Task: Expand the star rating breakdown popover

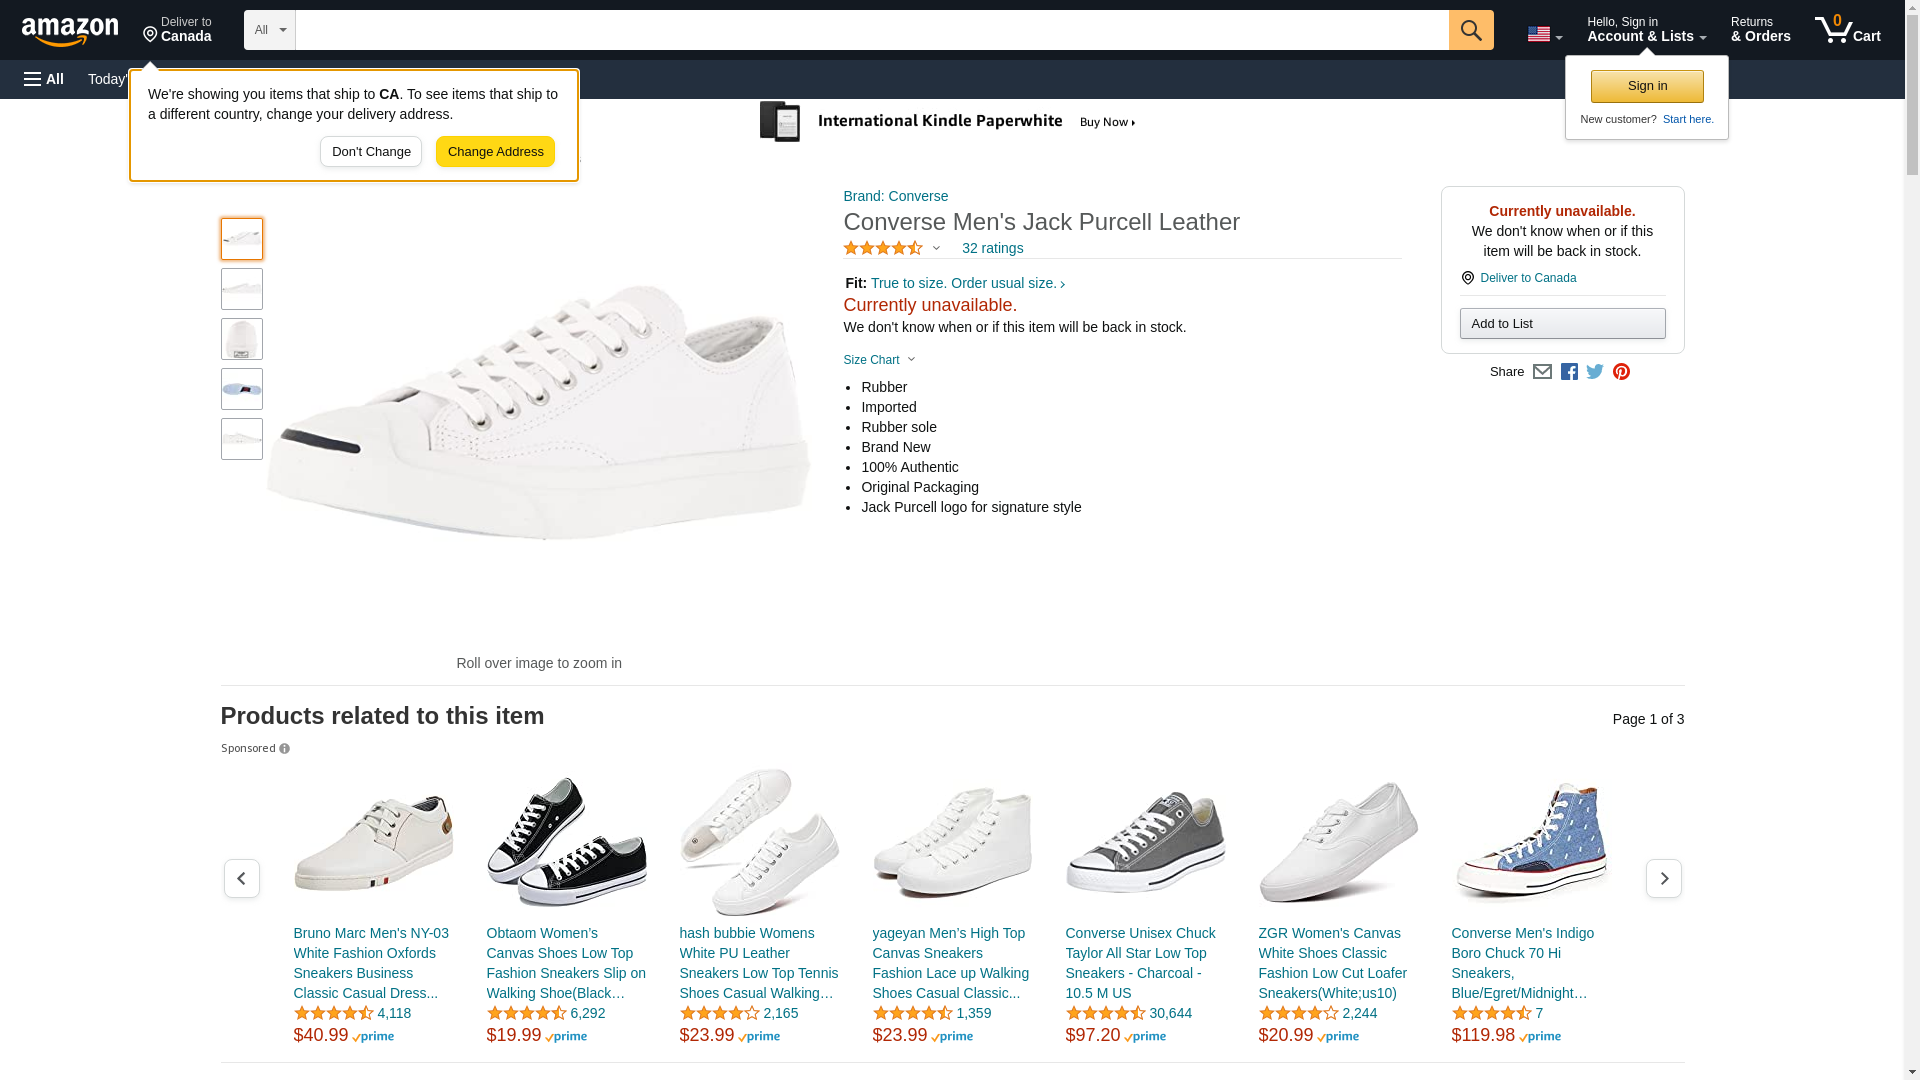Action: click(x=892, y=248)
